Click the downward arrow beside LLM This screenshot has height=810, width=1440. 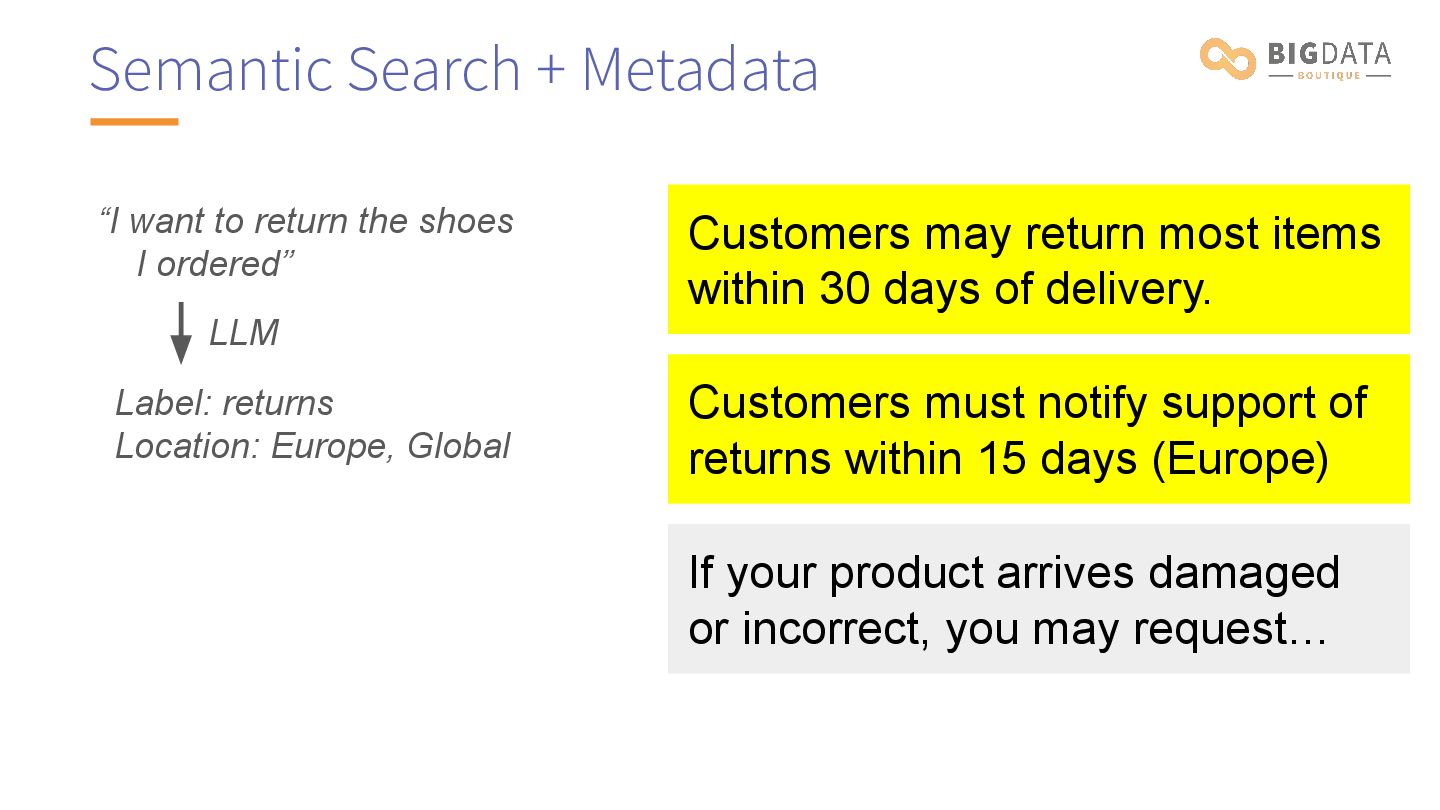tap(181, 333)
